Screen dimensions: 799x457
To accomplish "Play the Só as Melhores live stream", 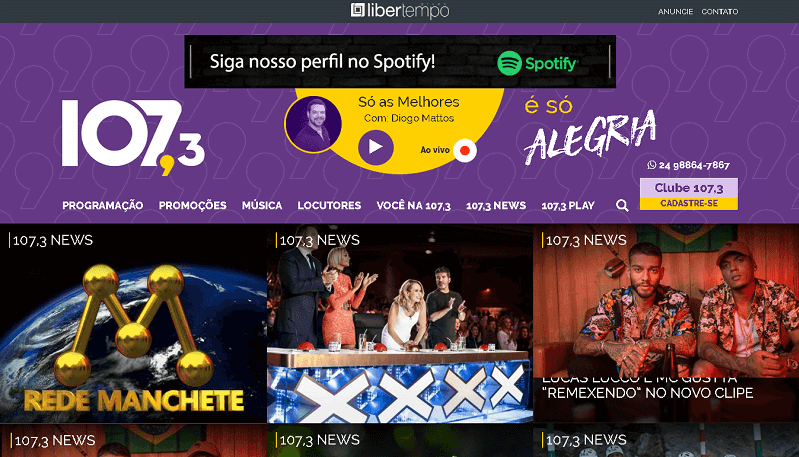I will (376, 147).
